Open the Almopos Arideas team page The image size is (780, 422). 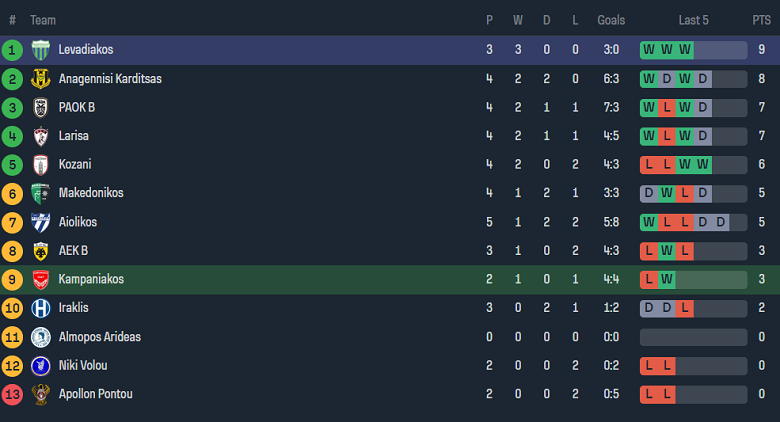(x=99, y=337)
